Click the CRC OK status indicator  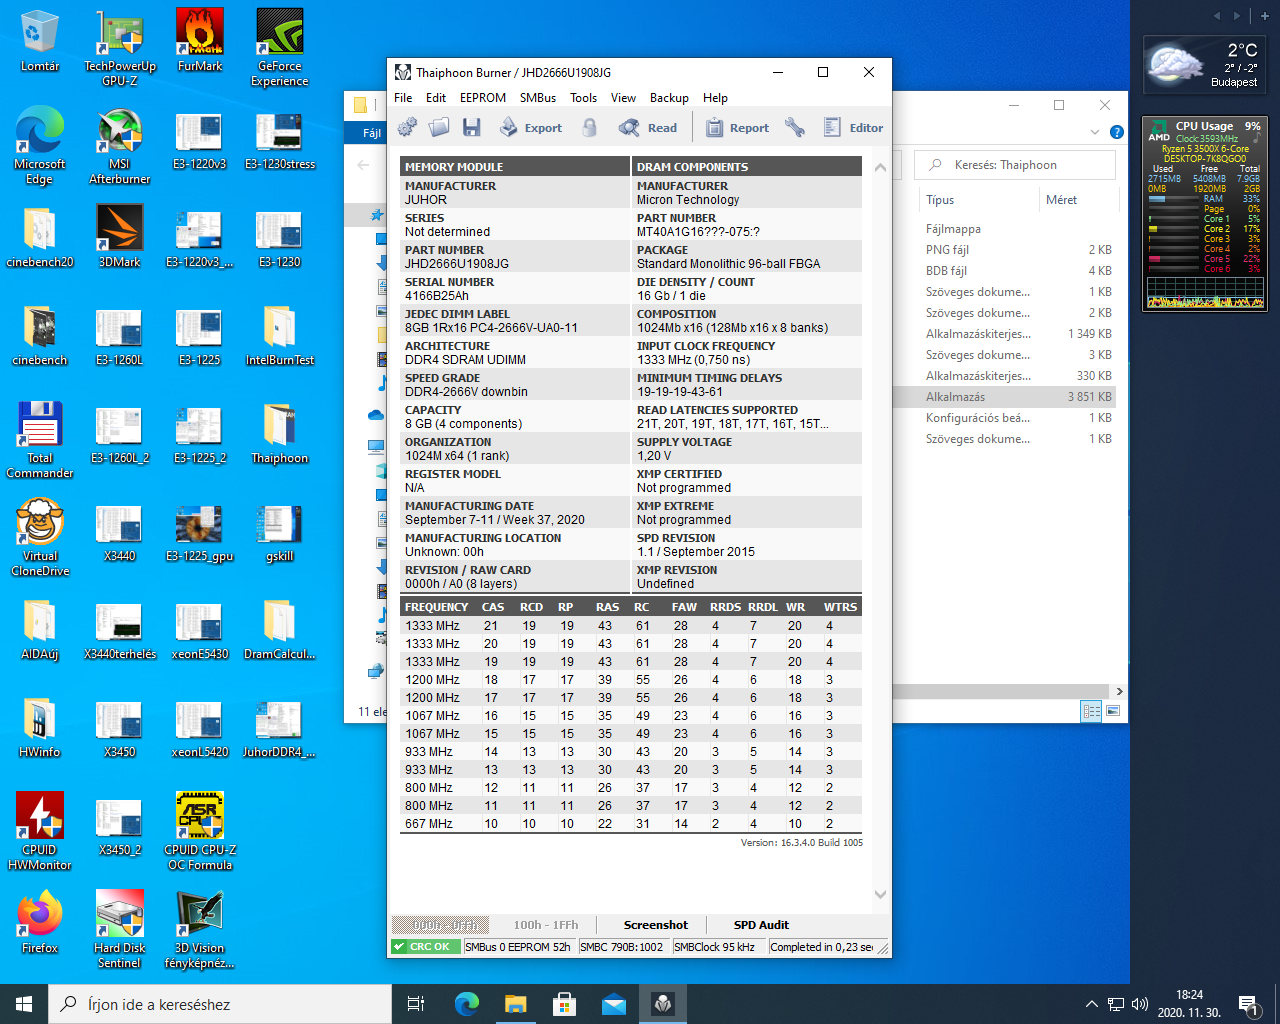[x=426, y=947]
